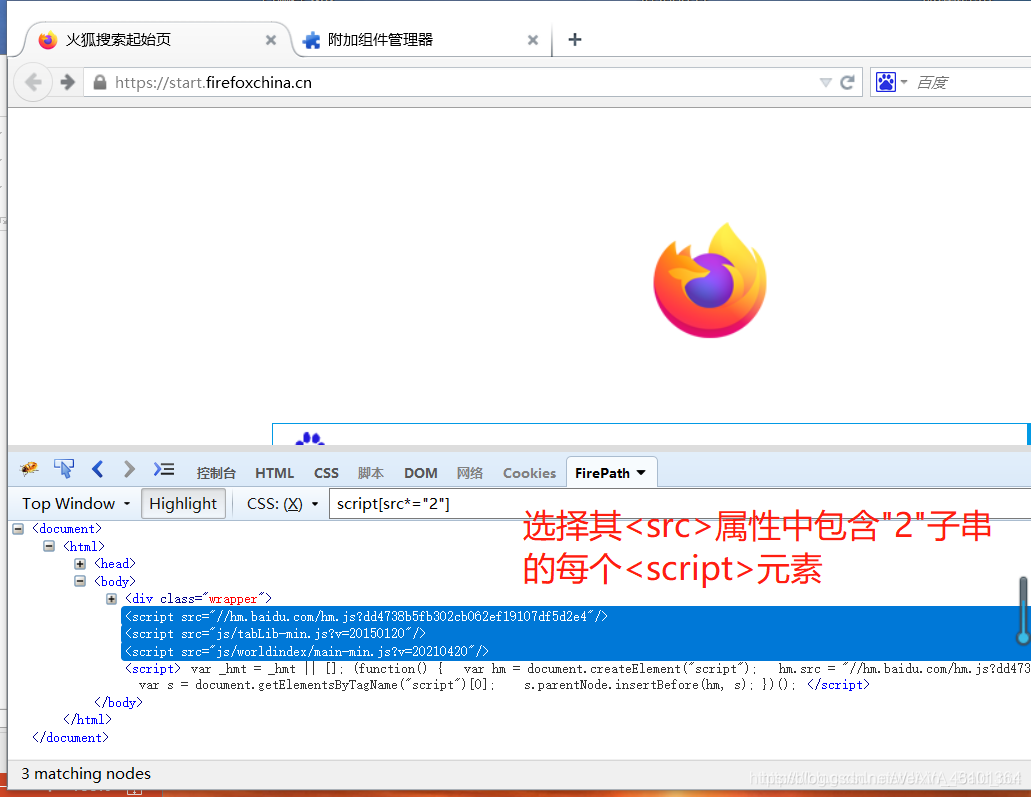
Task: Select the tabLib-min.js script node
Action: tap(275, 633)
